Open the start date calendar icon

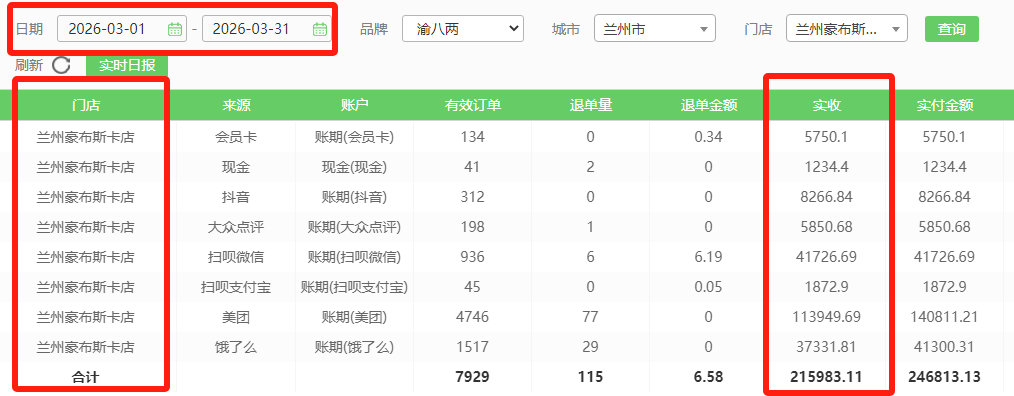pyautogui.click(x=175, y=29)
